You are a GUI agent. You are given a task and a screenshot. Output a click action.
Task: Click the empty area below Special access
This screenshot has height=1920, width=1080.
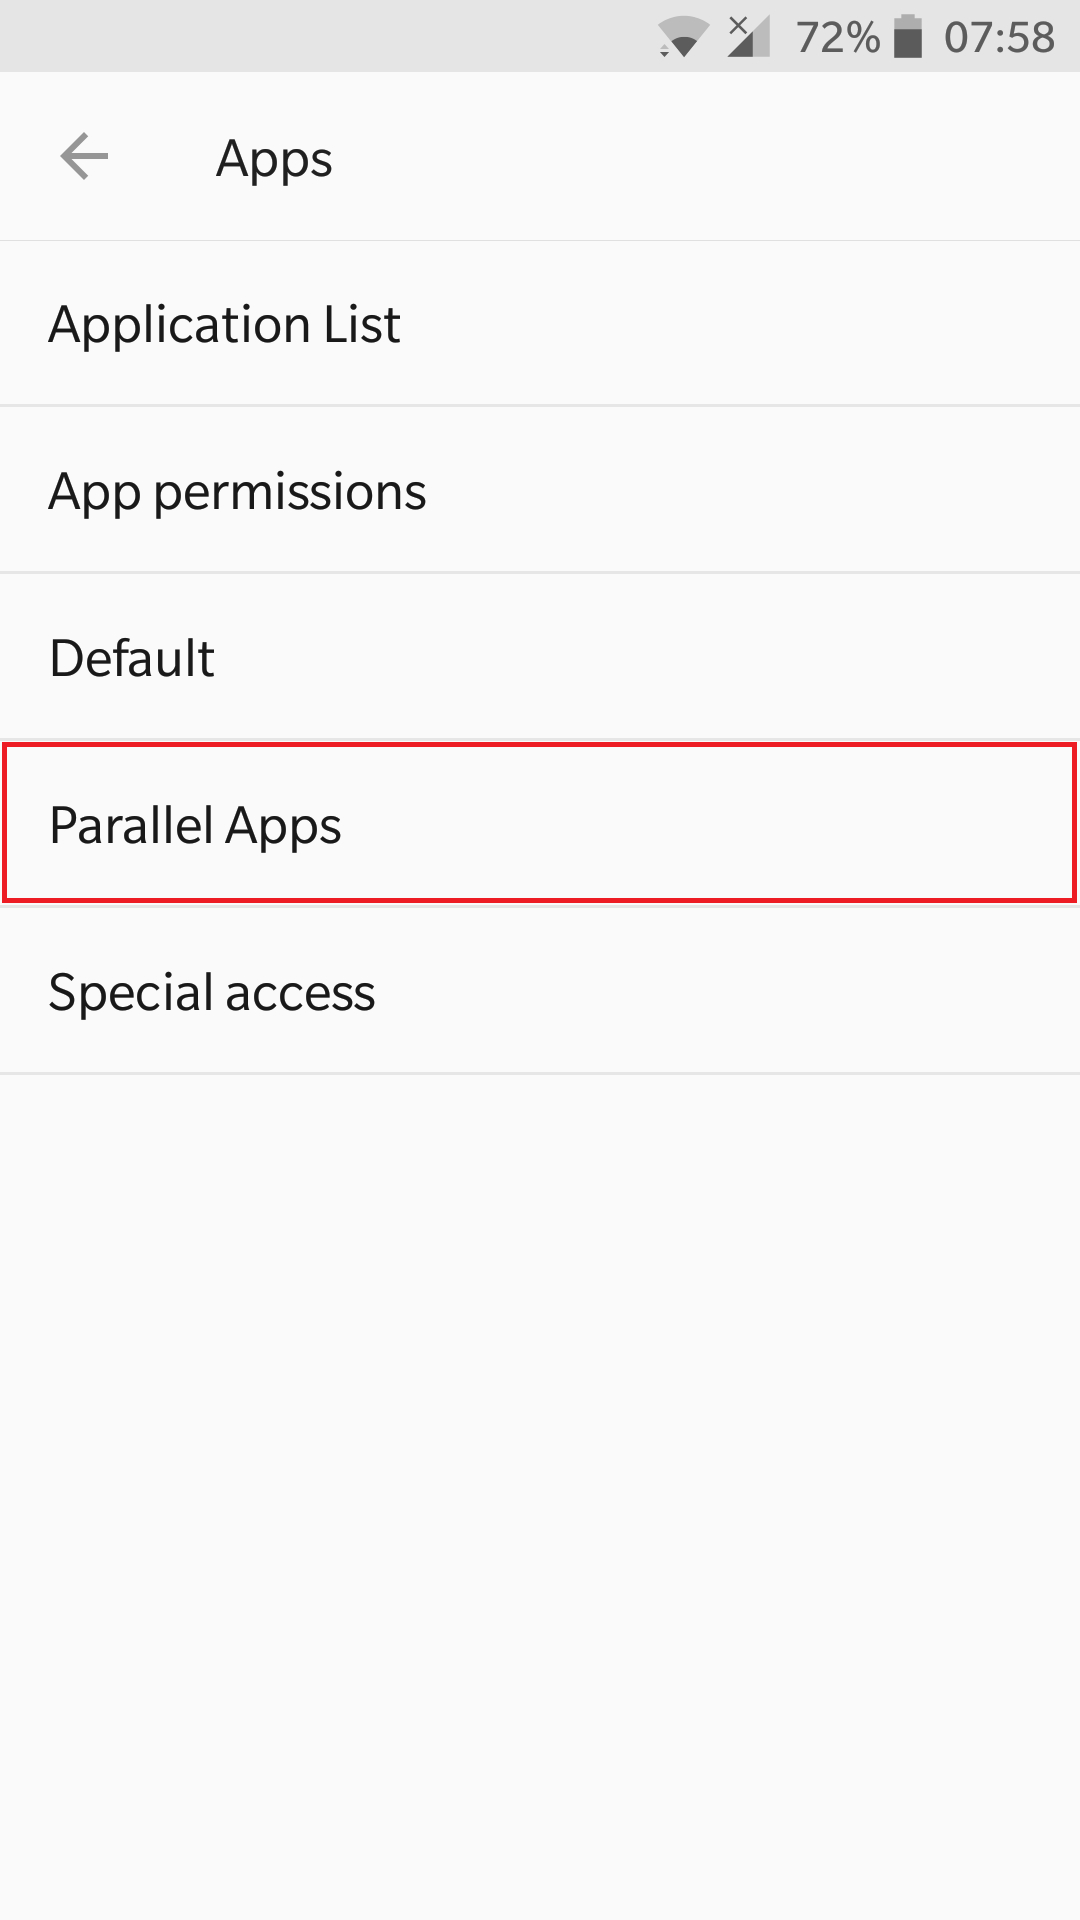540,1450
